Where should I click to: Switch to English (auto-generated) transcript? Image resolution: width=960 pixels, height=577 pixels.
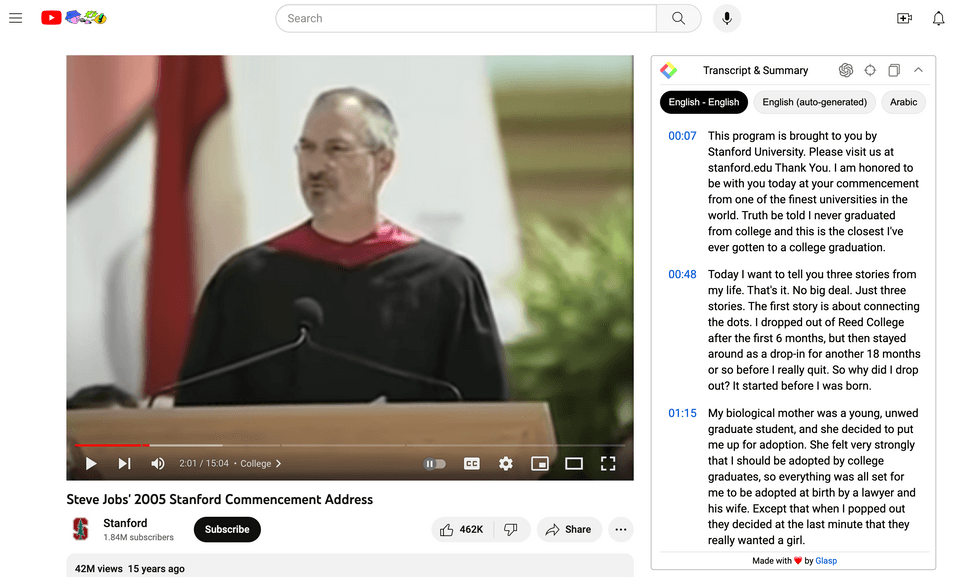pyautogui.click(x=814, y=102)
